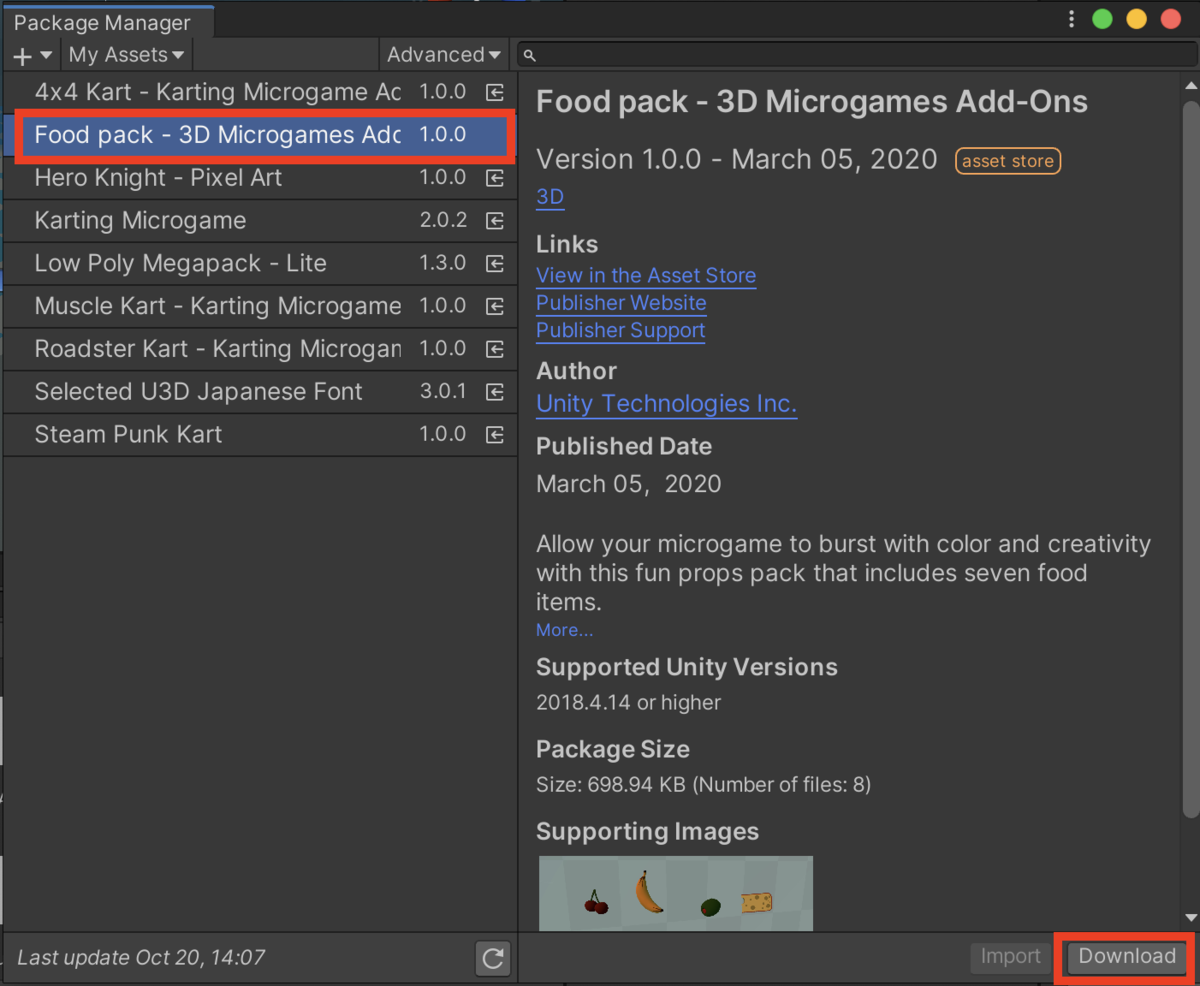Image resolution: width=1200 pixels, height=986 pixels.
Task: Click the scrollbar down arrow
Action: (1190, 917)
